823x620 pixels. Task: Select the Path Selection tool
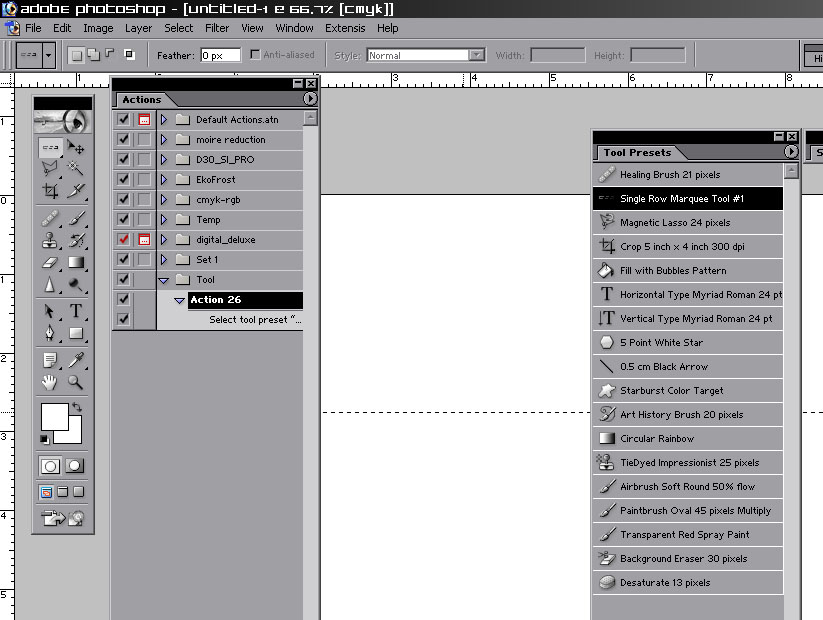coord(50,311)
